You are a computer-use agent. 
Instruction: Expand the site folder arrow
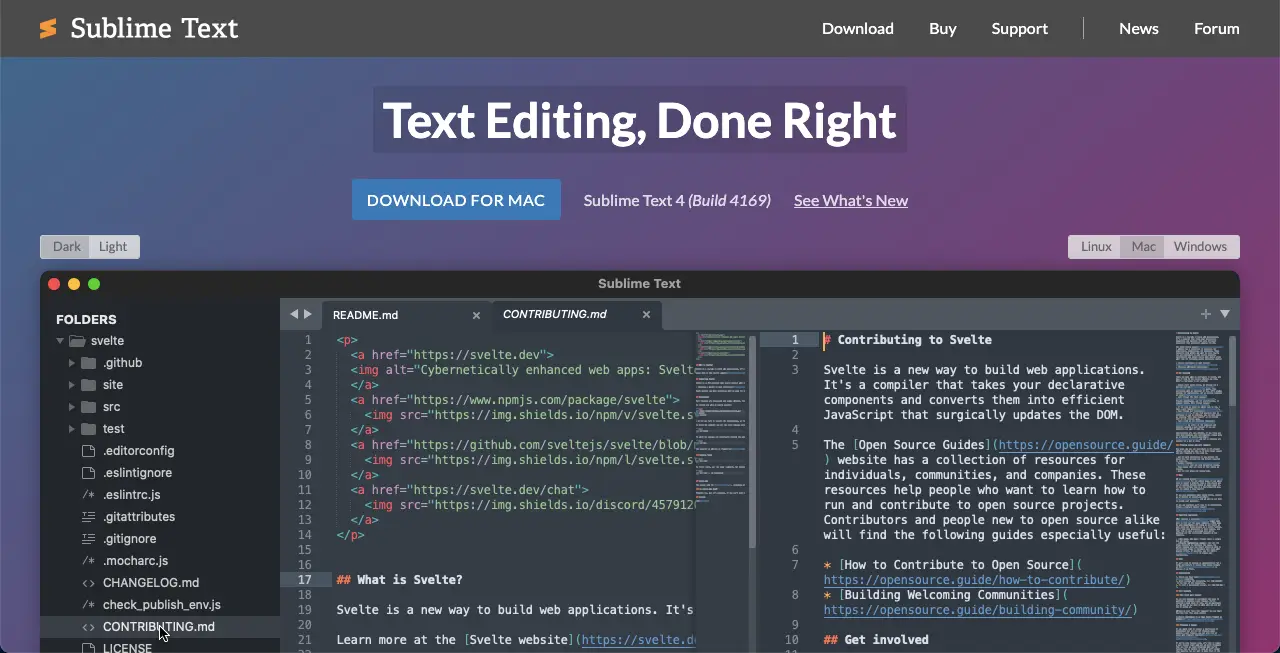pos(72,385)
